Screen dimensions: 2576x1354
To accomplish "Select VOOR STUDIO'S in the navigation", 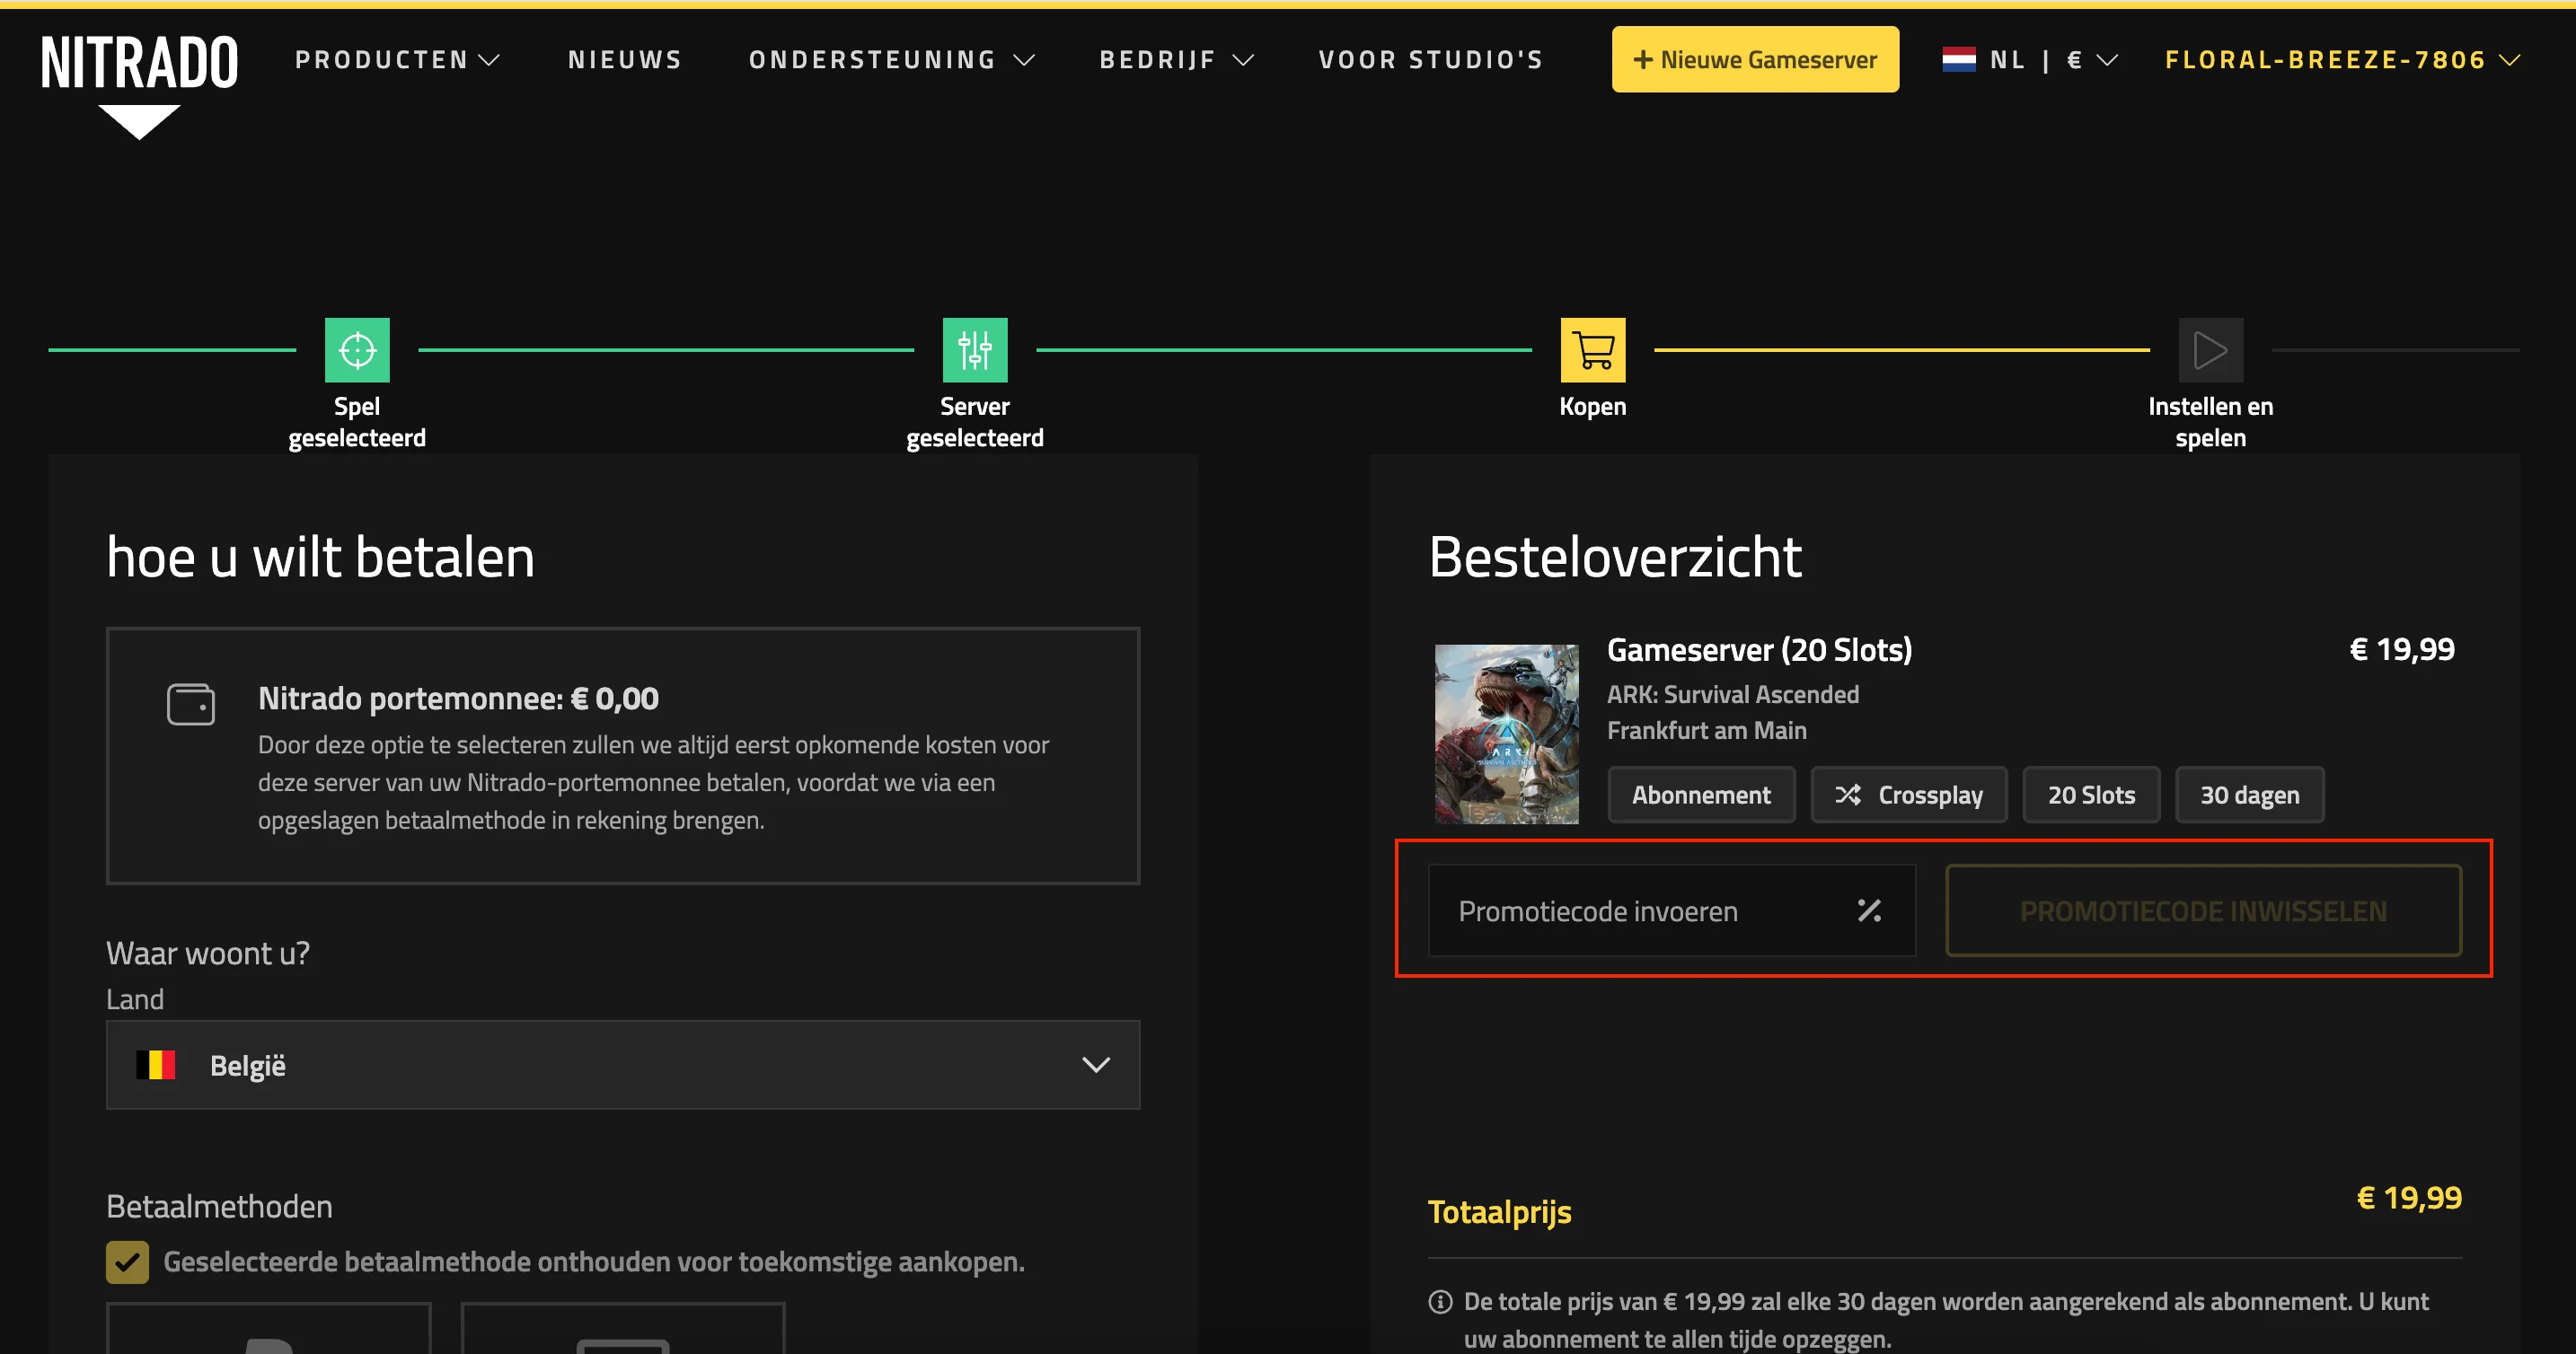I will [1430, 59].
